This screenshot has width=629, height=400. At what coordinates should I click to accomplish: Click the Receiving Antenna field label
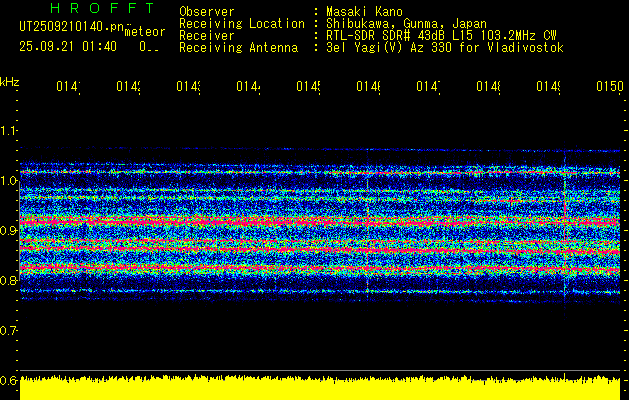point(238,47)
